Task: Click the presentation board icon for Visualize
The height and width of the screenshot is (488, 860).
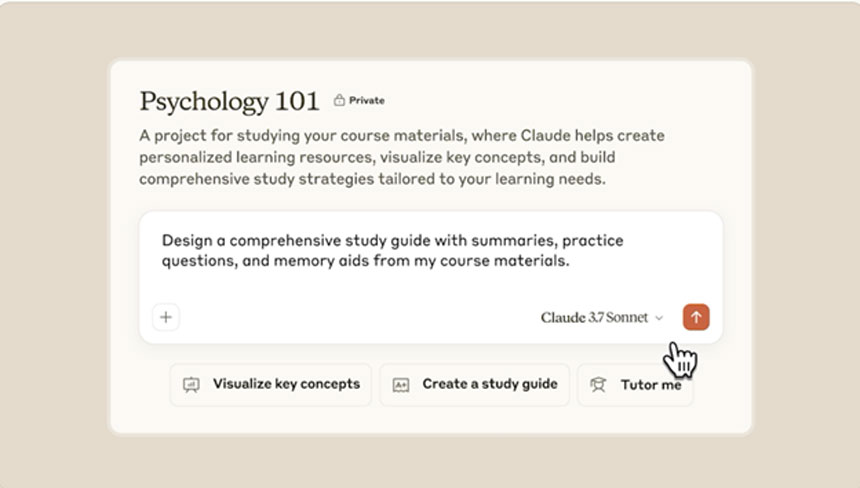Action: (191, 385)
